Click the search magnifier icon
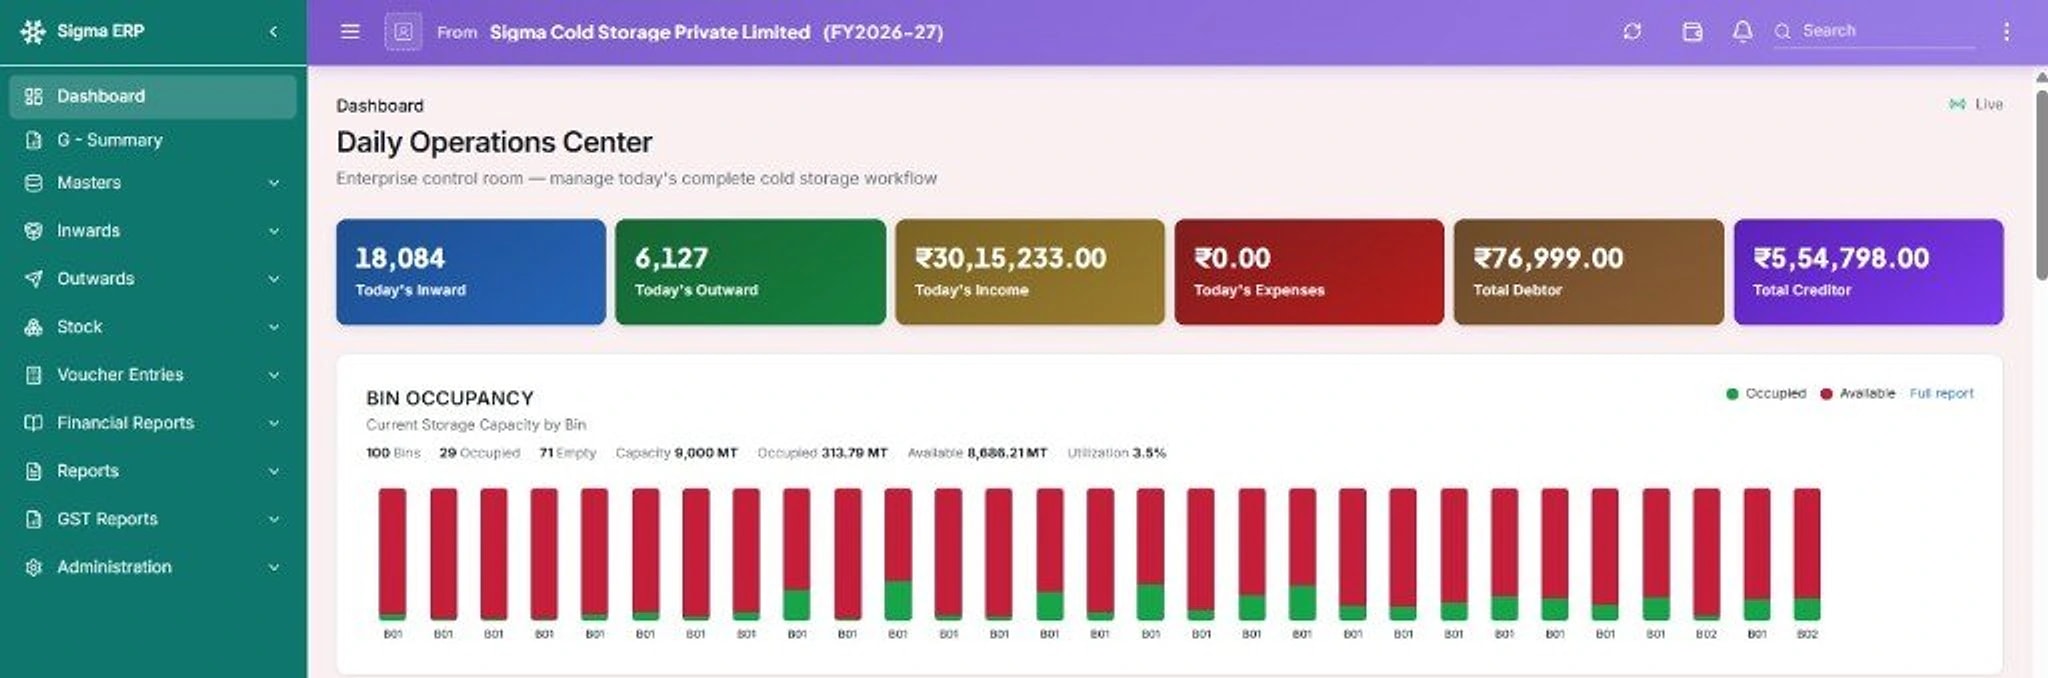This screenshot has height=678, width=2048. pos(1782,32)
